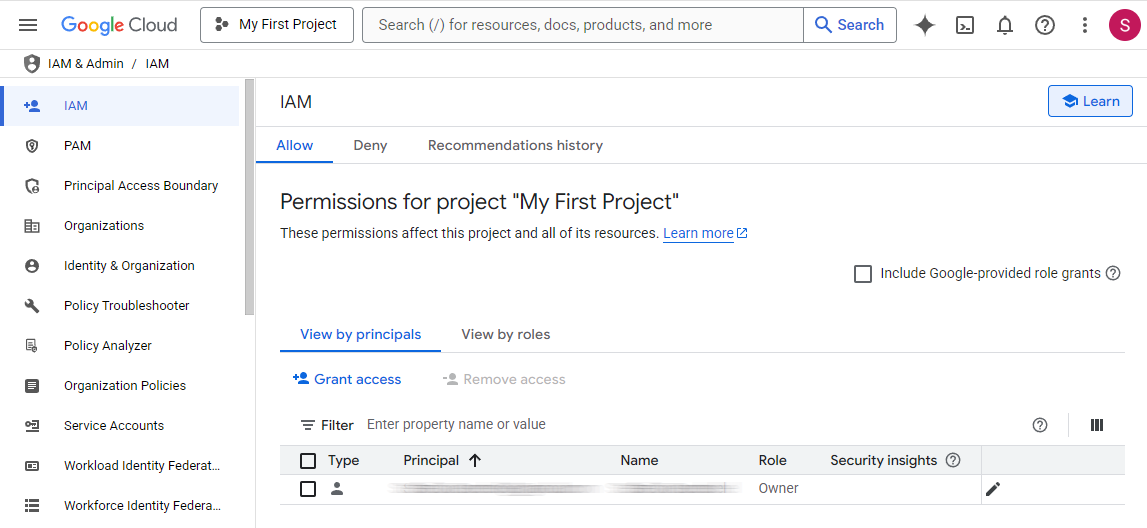This screenshot has width=1147, height=528.
Task: Check the Owner row checkbox
Action: (x=308, y=489)
